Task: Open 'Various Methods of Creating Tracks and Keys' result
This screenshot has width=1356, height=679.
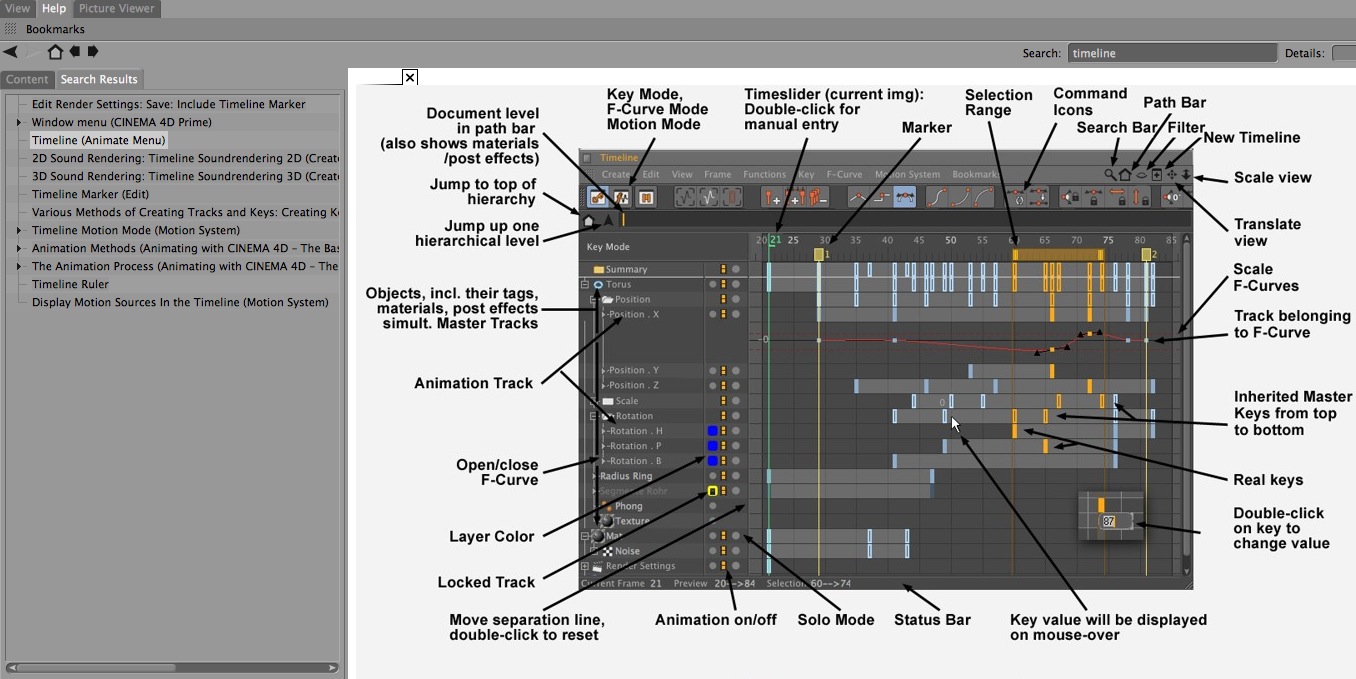Action: [185, 212]
